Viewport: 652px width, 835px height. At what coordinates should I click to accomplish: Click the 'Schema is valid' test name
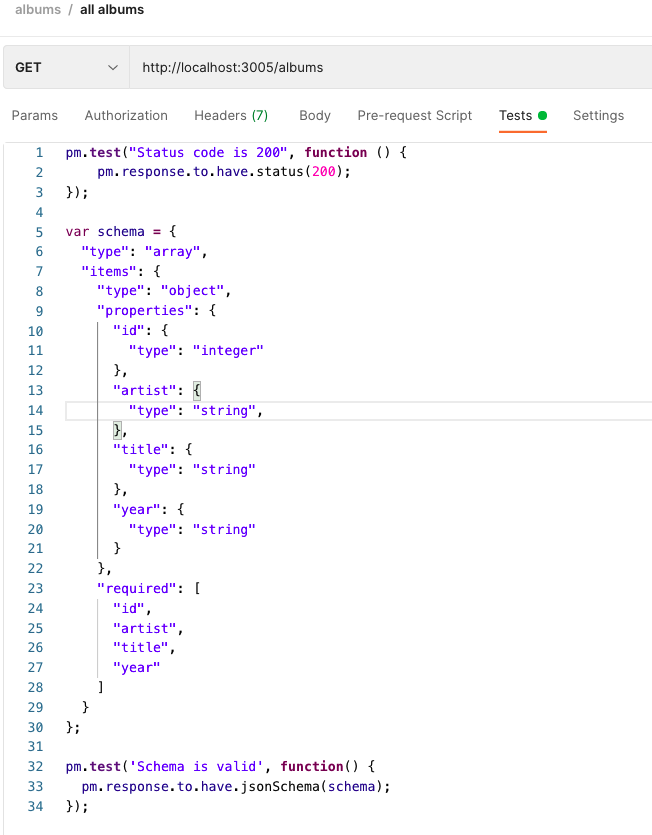197,767
